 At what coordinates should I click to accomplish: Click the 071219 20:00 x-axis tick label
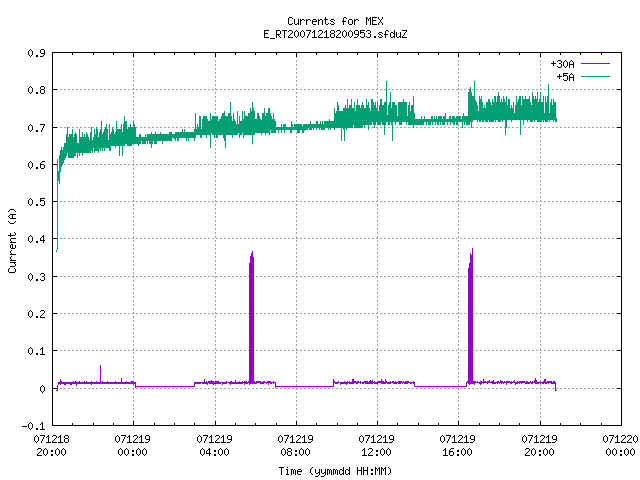539,446
